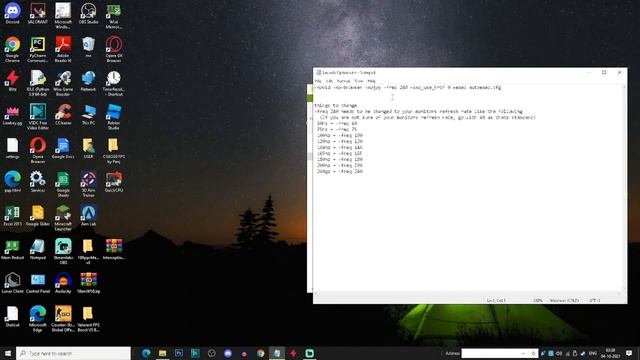
Task: Launch VALORANT from the desktop
Action: [38, 13]
